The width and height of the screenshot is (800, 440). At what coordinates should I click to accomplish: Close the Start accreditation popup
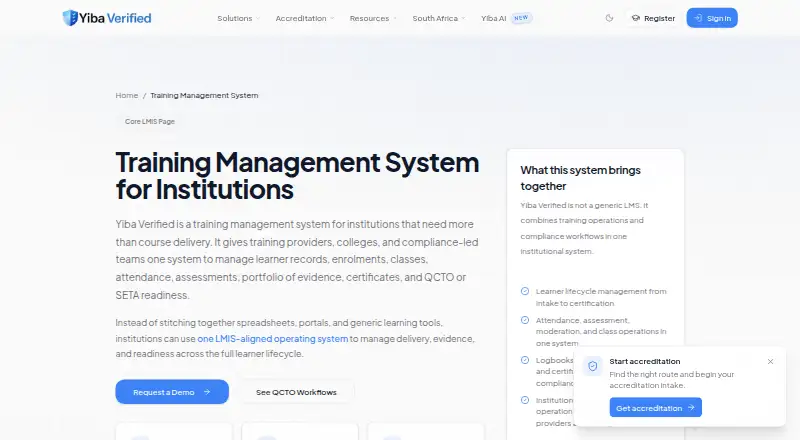(770, 361)
